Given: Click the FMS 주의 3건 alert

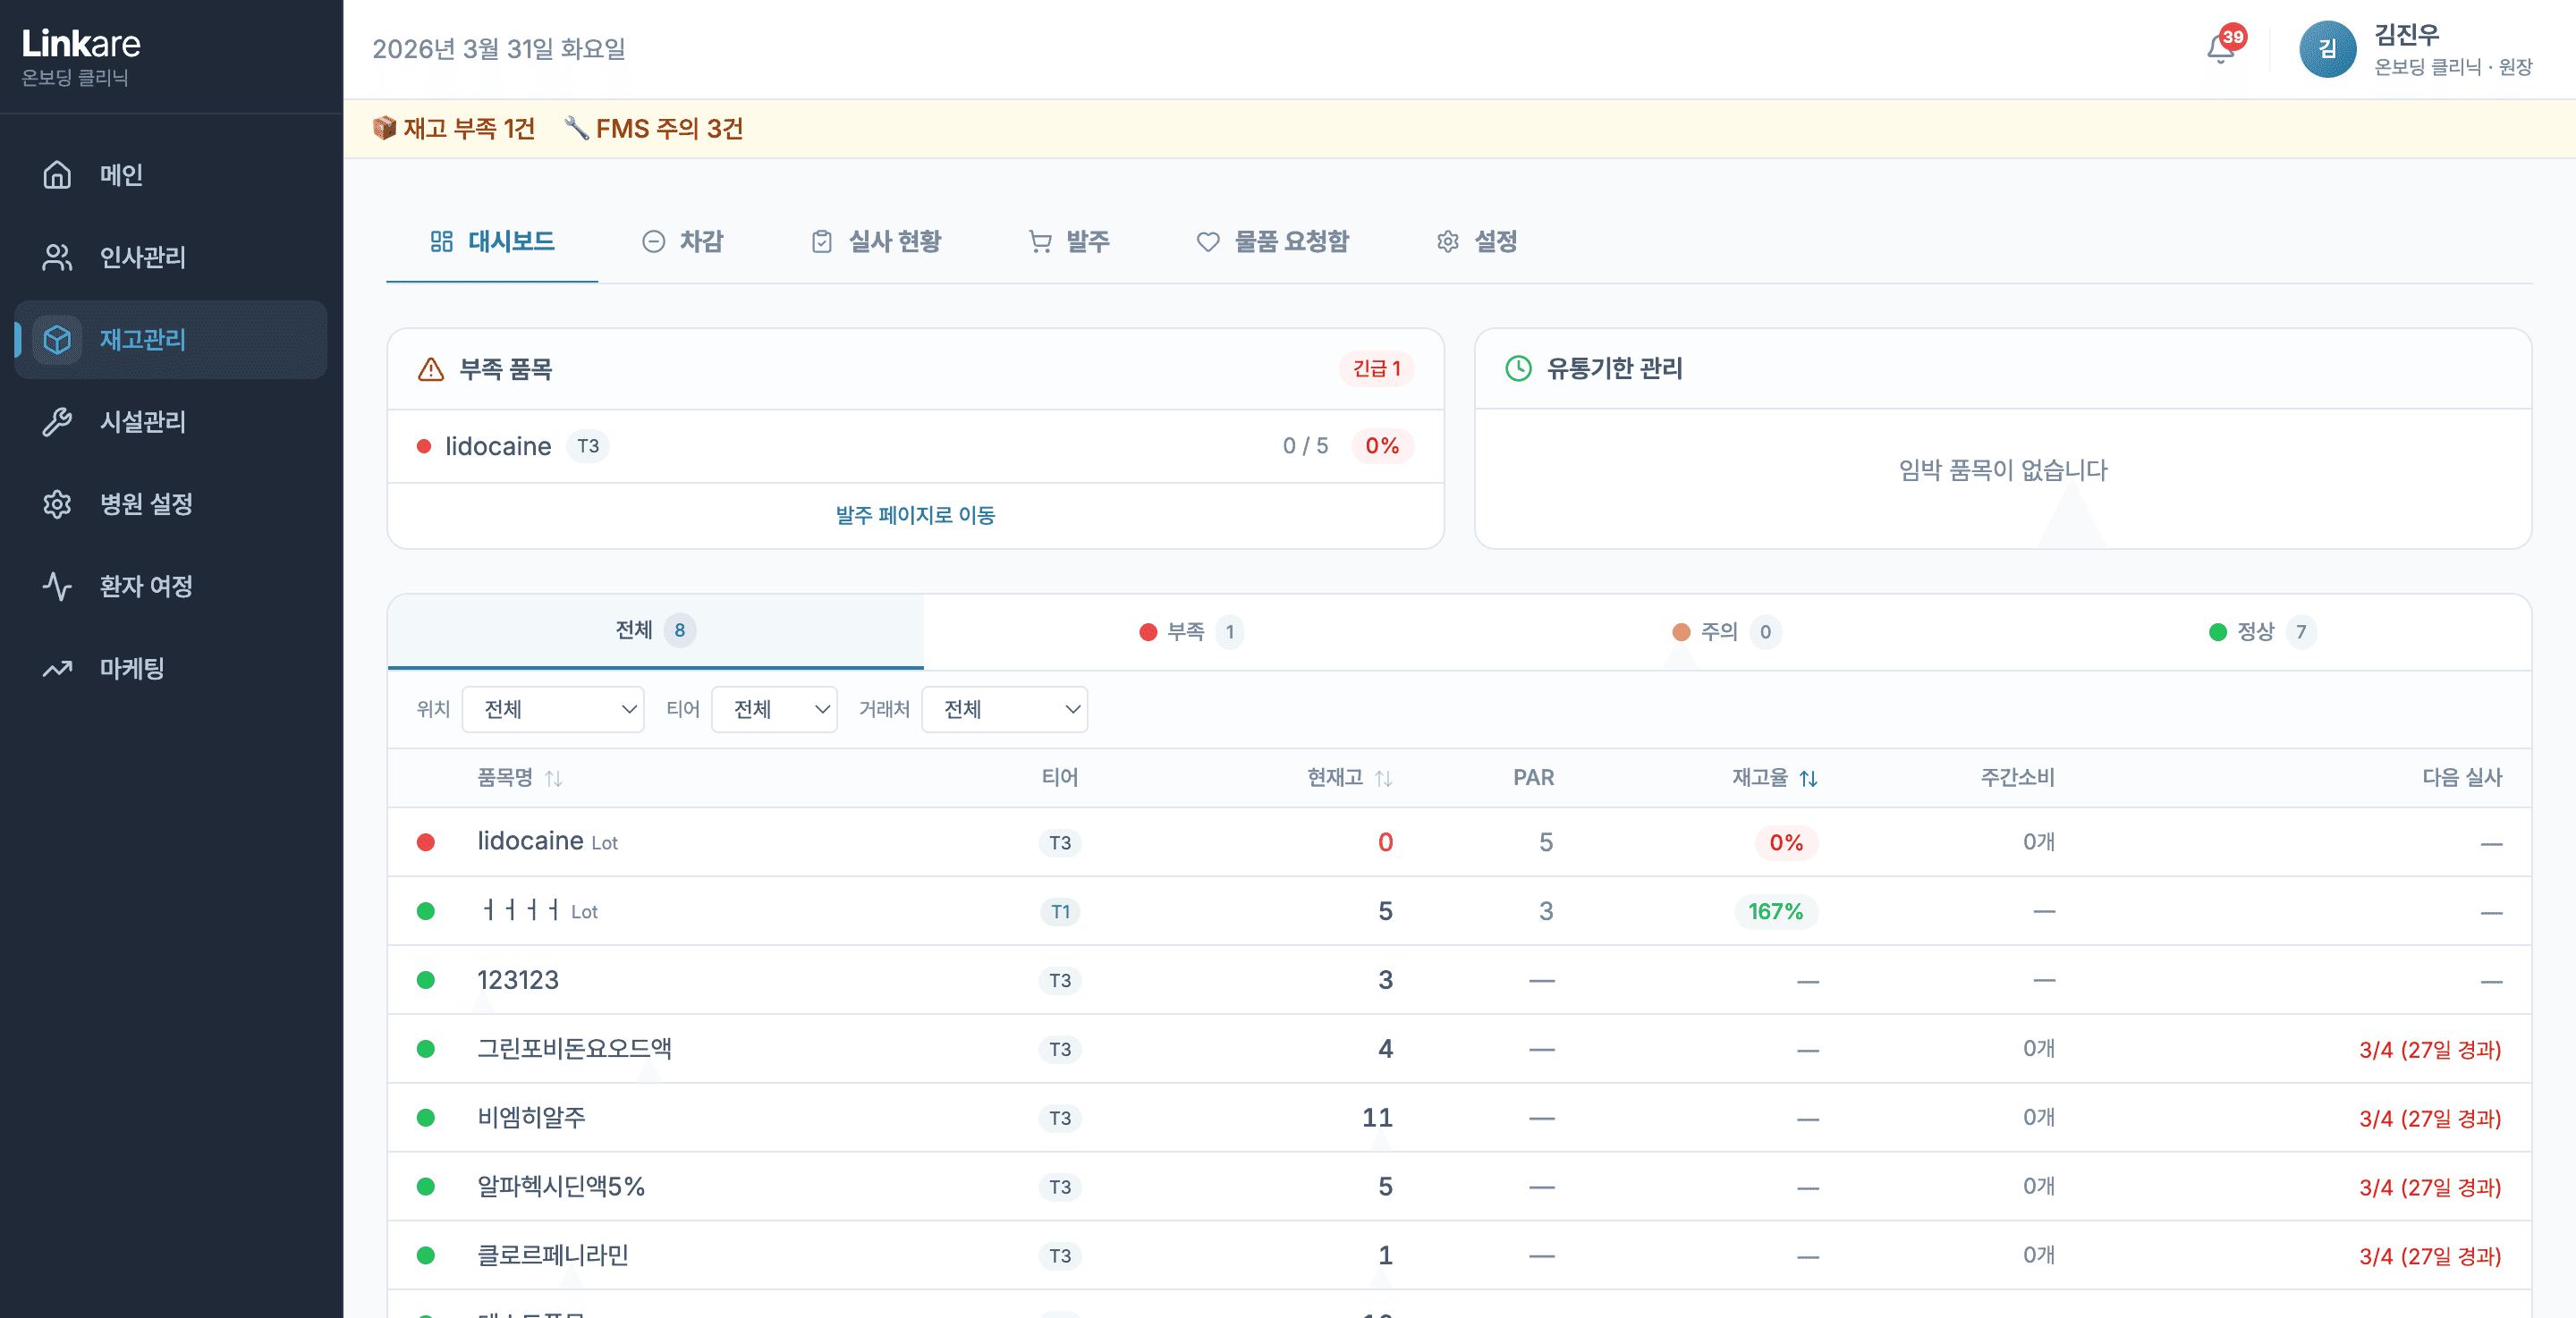Looking at the screenshot, I should 653,128.
